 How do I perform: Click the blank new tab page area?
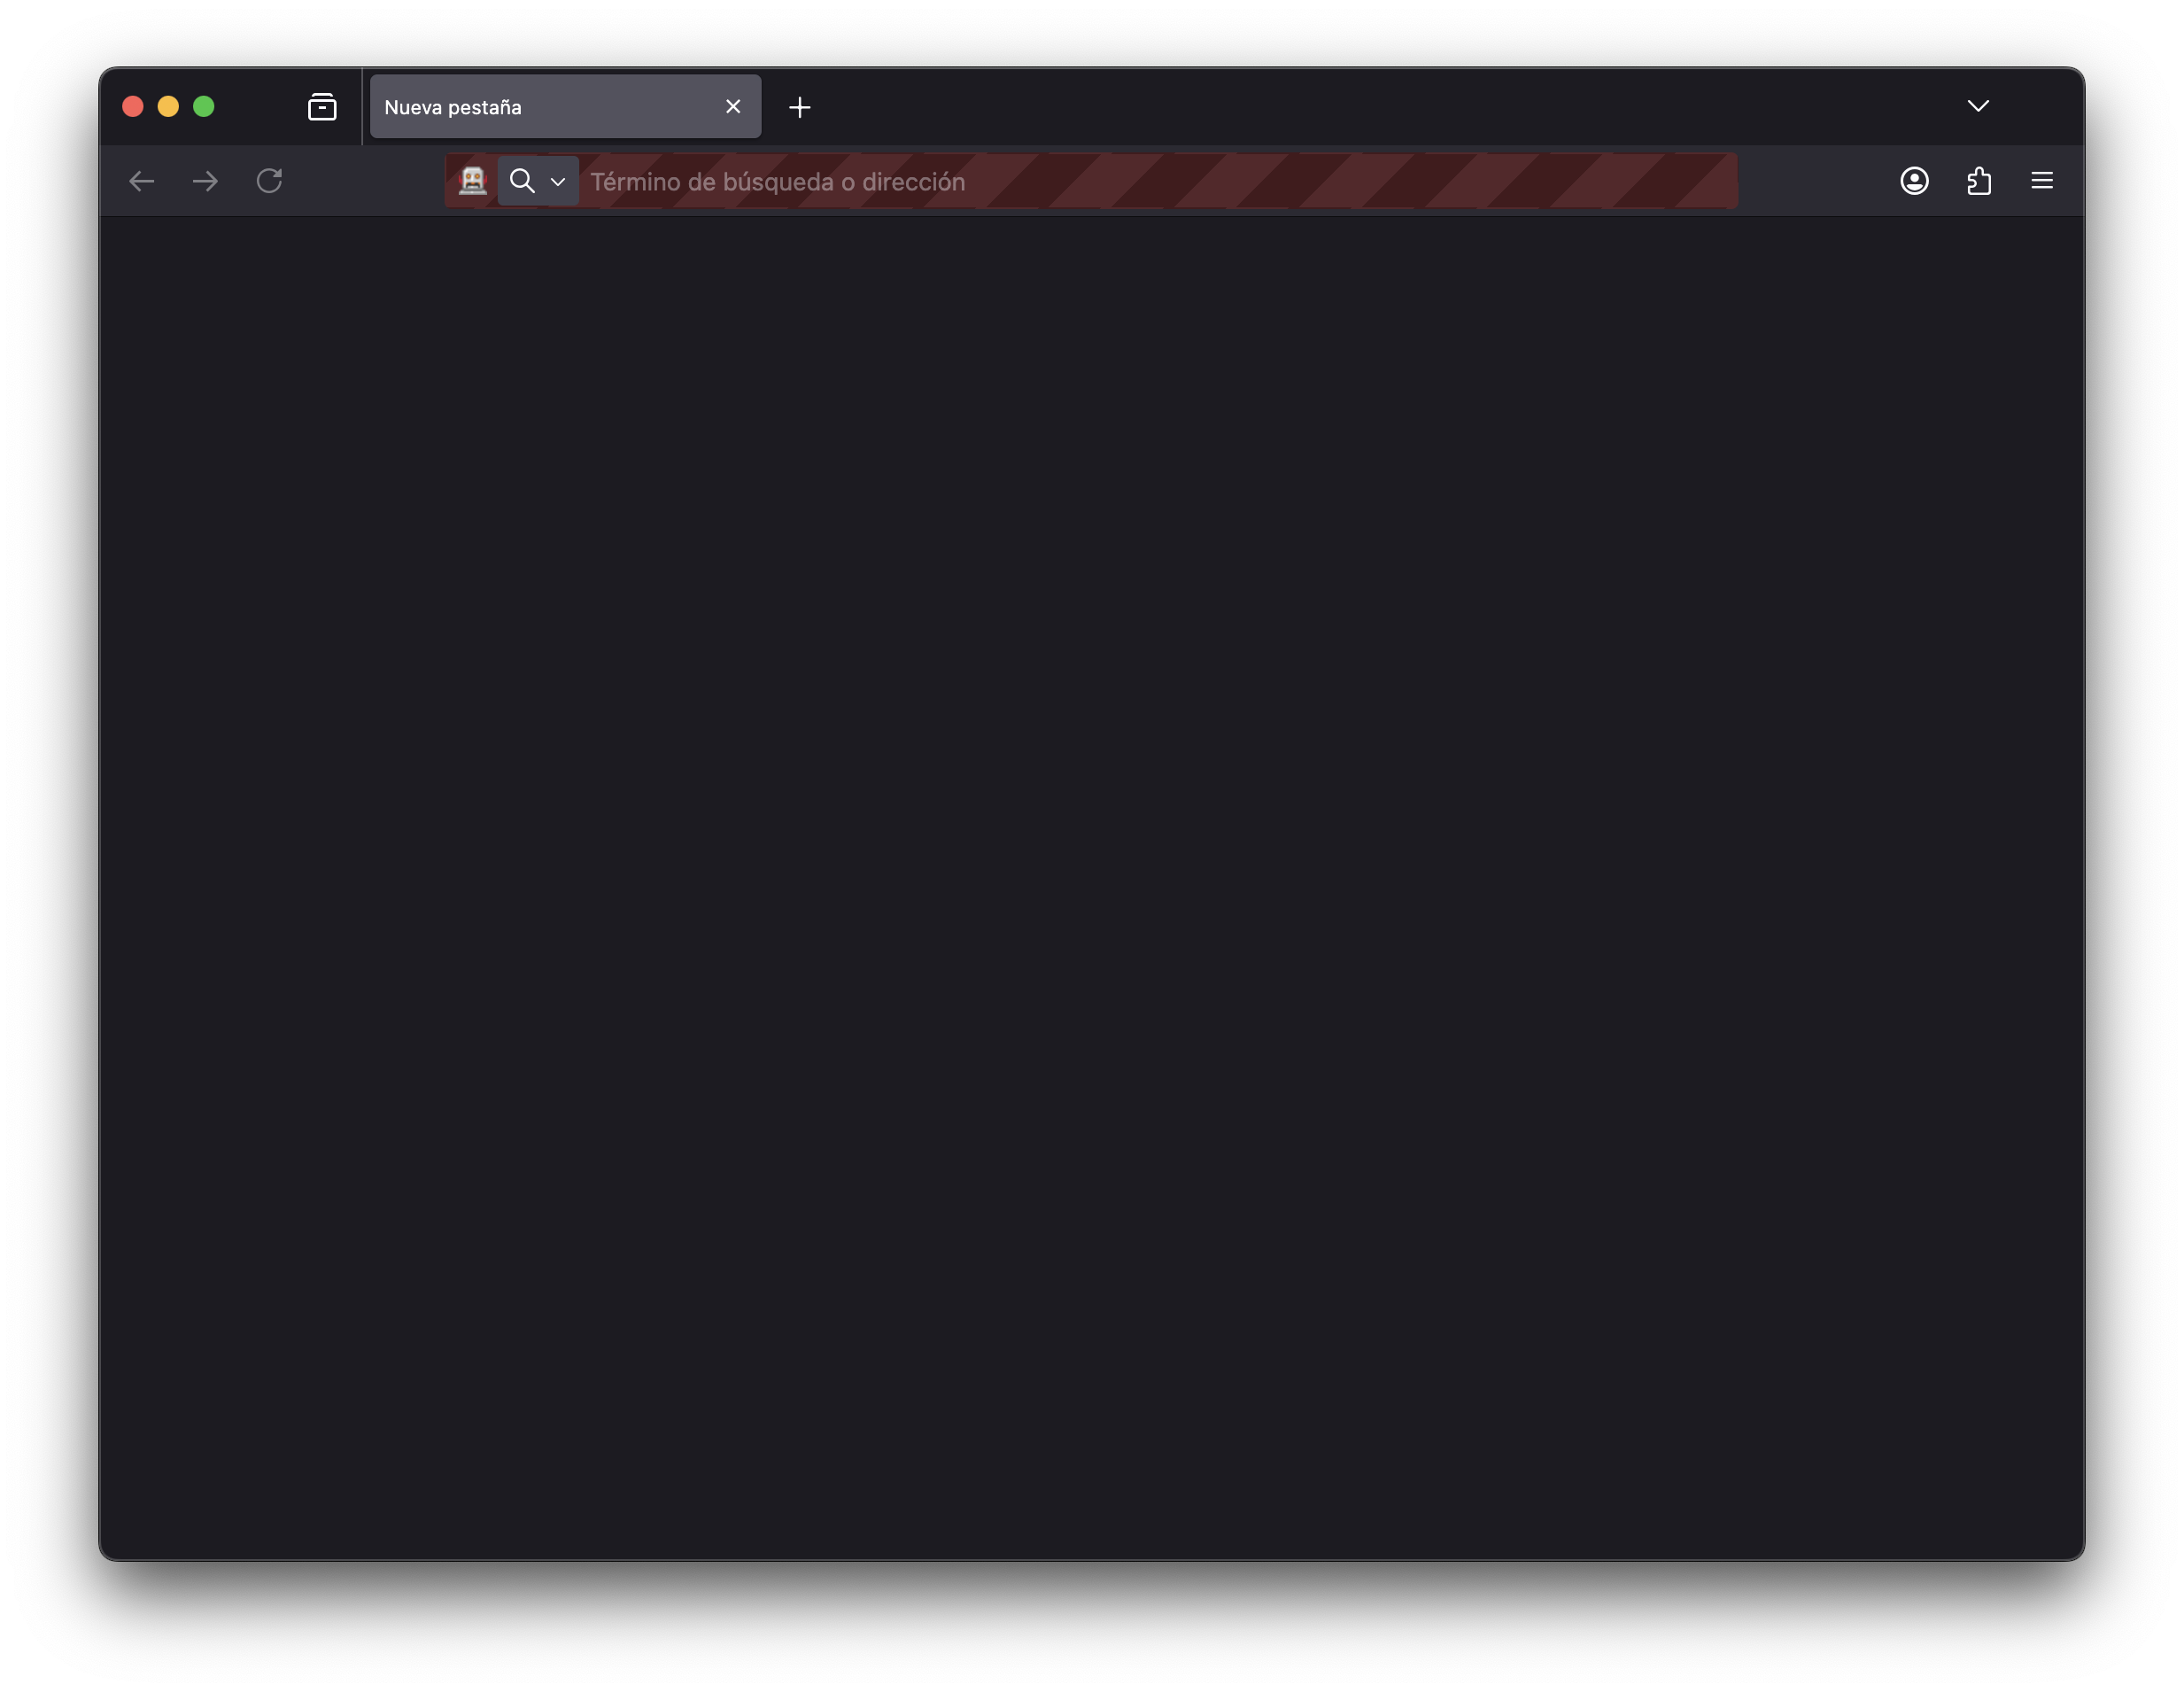click(x=1092, y=888)
